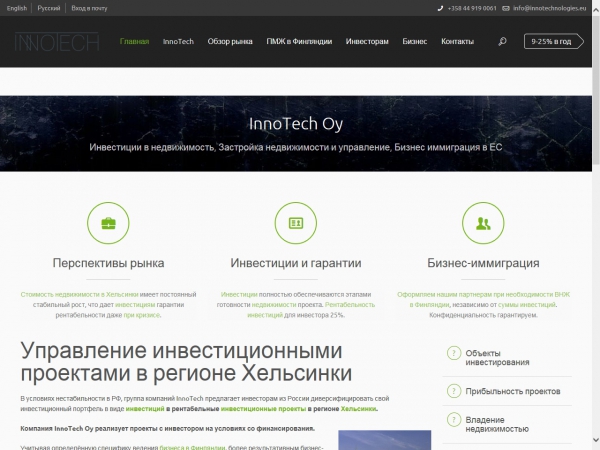The width and height of the screenshot is (600, 450).
Task: Open Инвесторам menu item
Action: (367, 41)
